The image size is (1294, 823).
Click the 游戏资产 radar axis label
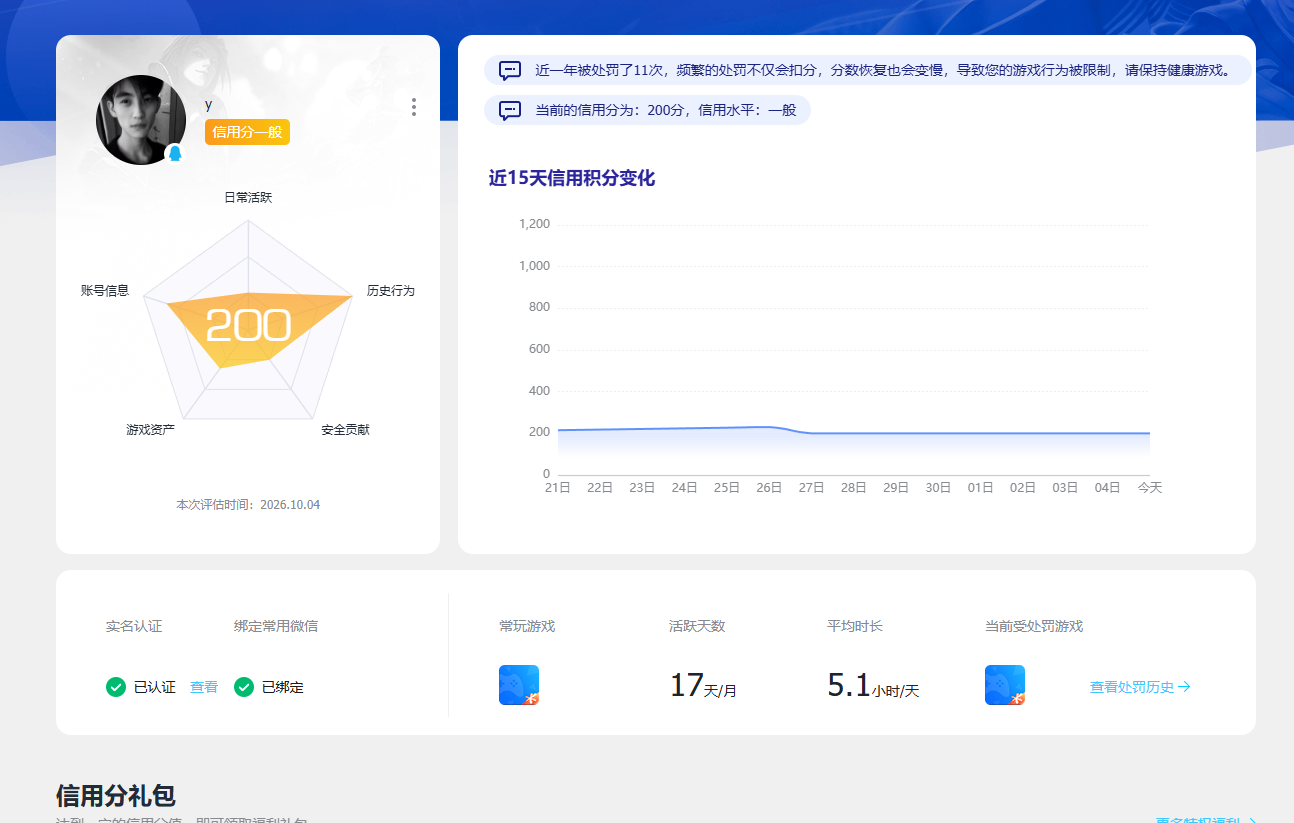151,430
